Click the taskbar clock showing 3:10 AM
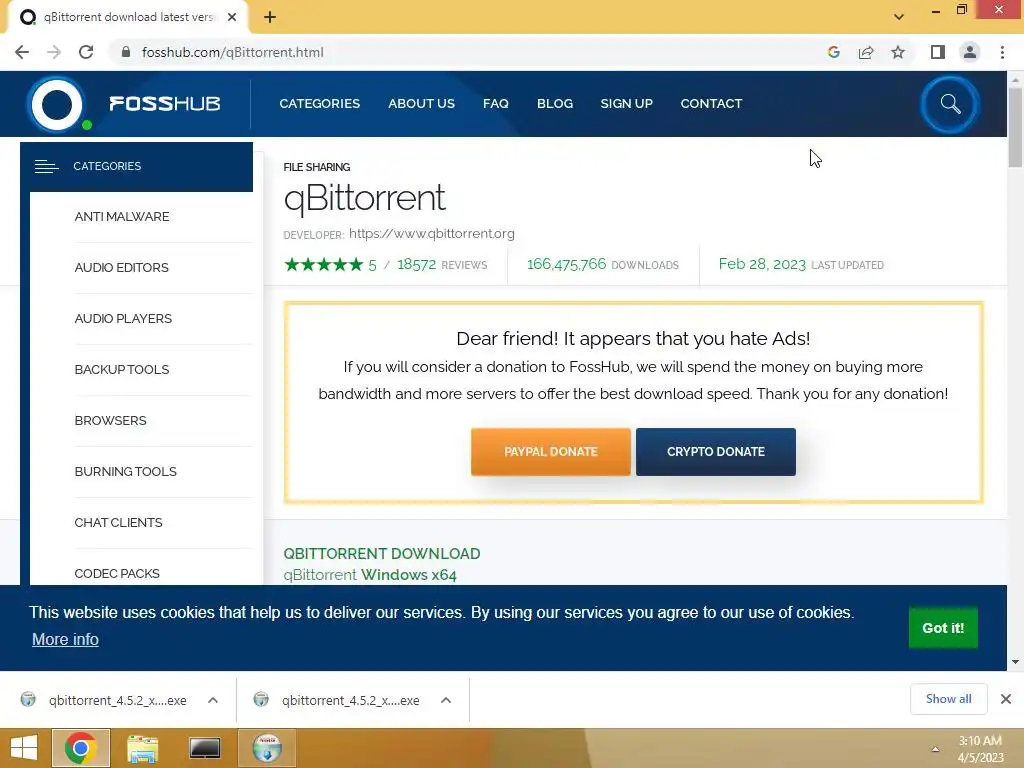Screen dimensions: 1024x768 [x=980, y=748]
